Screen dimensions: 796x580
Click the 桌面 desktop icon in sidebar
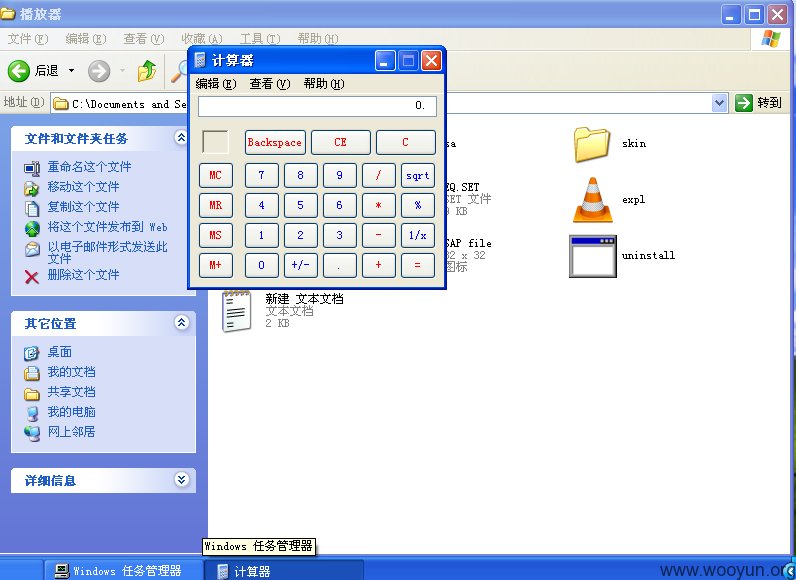tap(31, 353)
